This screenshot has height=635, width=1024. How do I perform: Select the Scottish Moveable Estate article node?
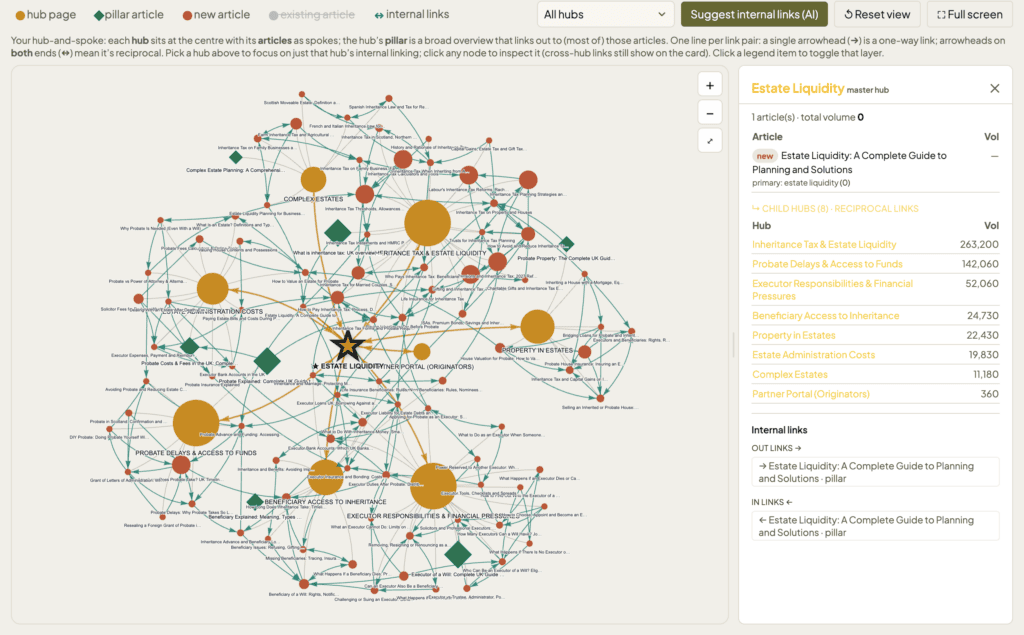[x=302, y=95]
